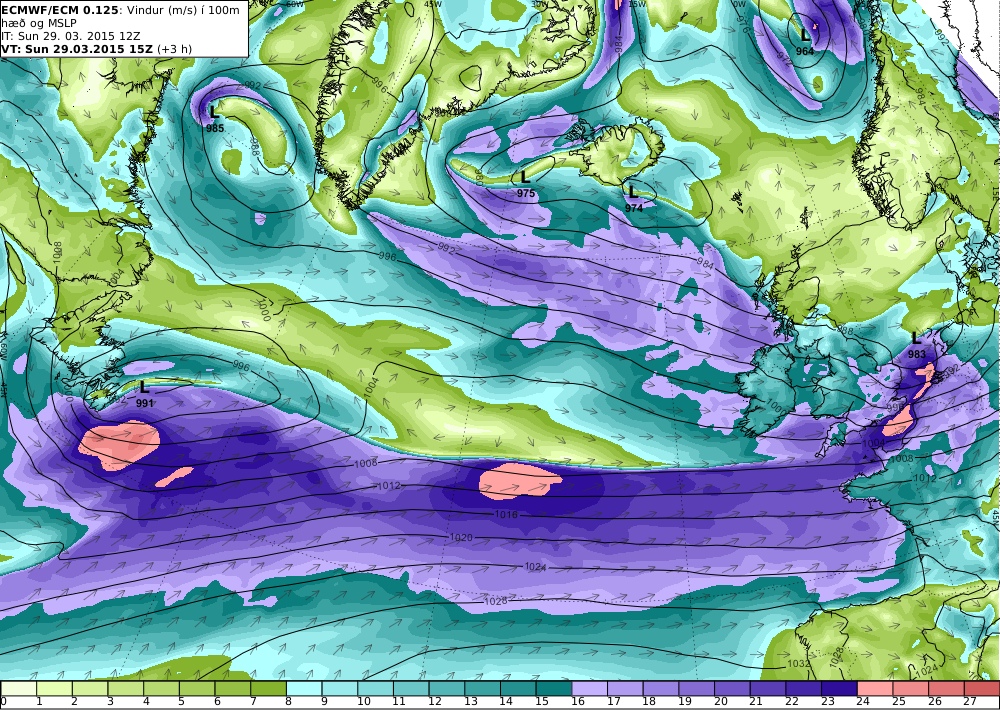Click the L marker of the 985 low
Image resolution: width=1000 pixels, height=710 pixels.
tap(214, 112)
